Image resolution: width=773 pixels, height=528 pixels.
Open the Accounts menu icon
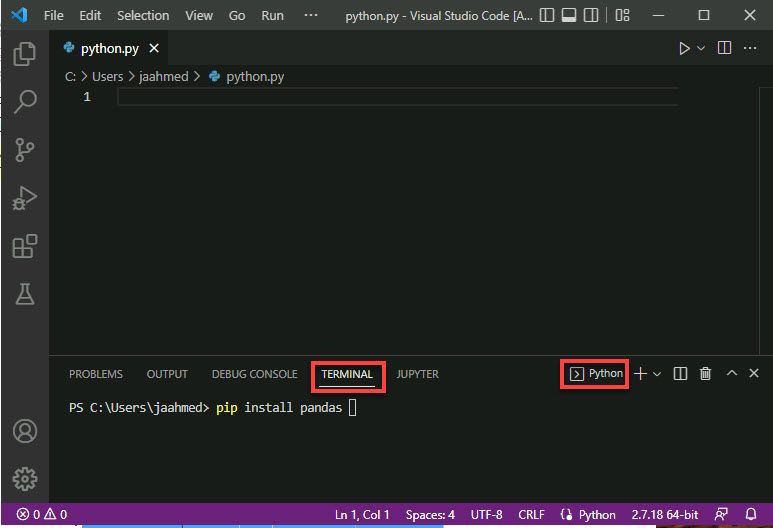[25, 431]
